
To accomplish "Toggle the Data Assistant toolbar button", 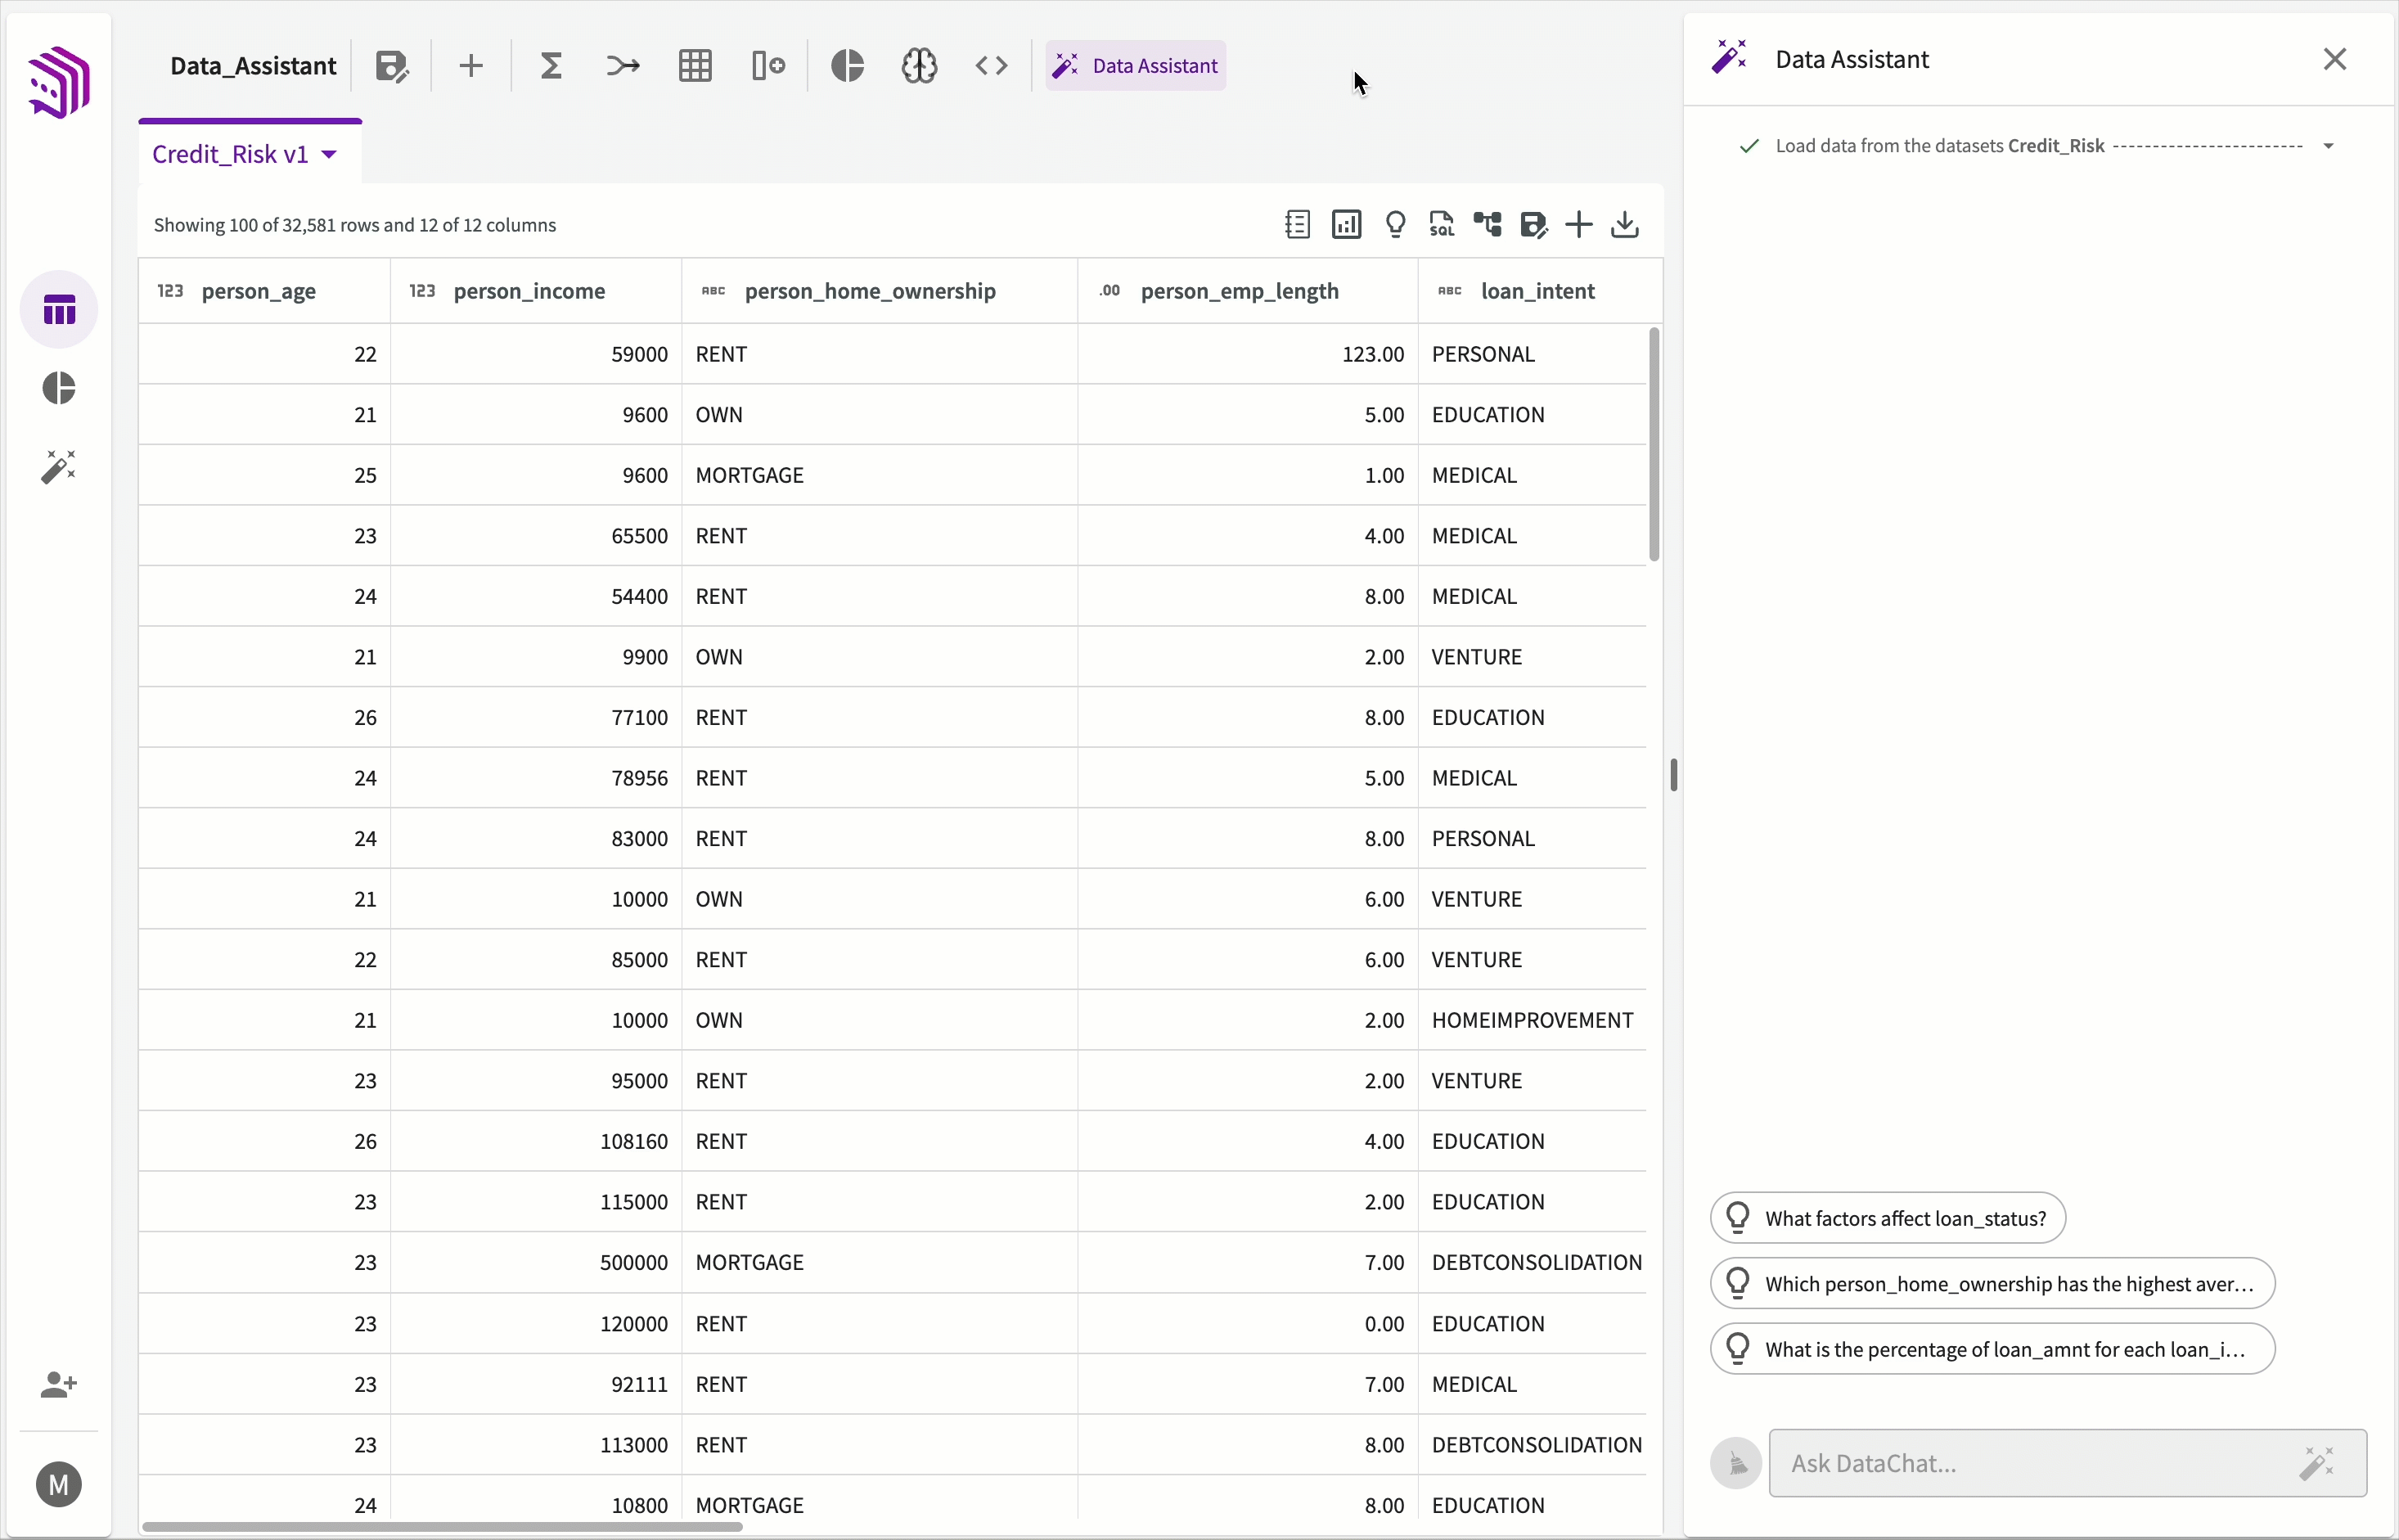I will click(x=1136, y=66).
